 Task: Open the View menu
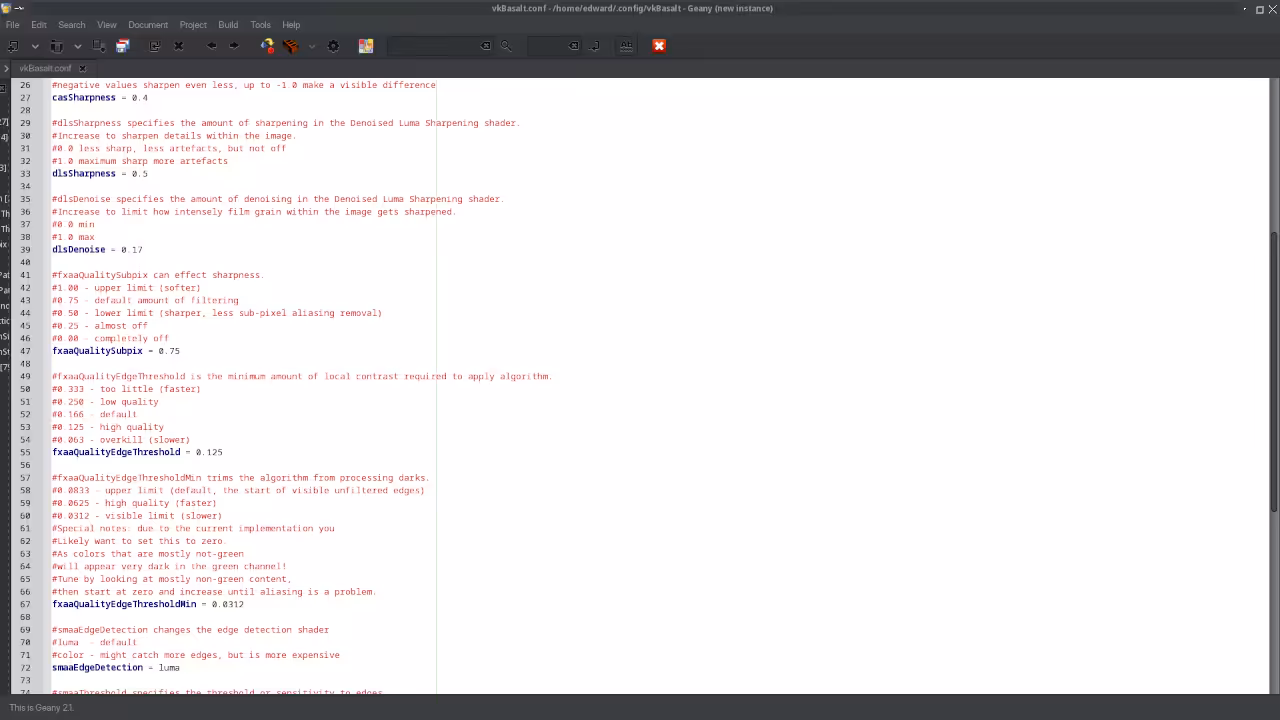click(x=106, y=25)
